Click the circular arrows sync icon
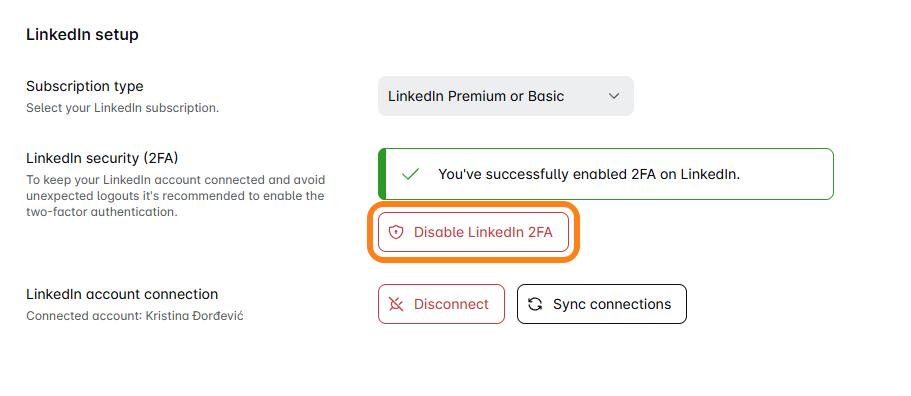The height and width of the screenshot is (396, 911). pyautogui.click(x=535, y=304)
